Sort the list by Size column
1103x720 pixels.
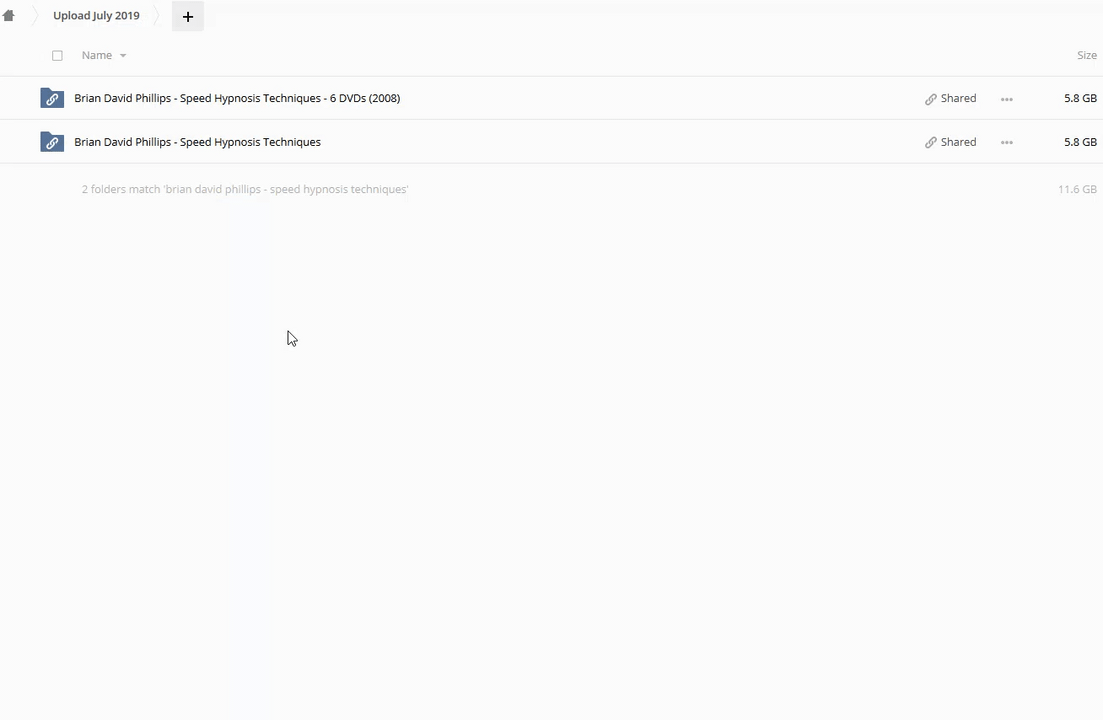click(x=1086, y=56)
